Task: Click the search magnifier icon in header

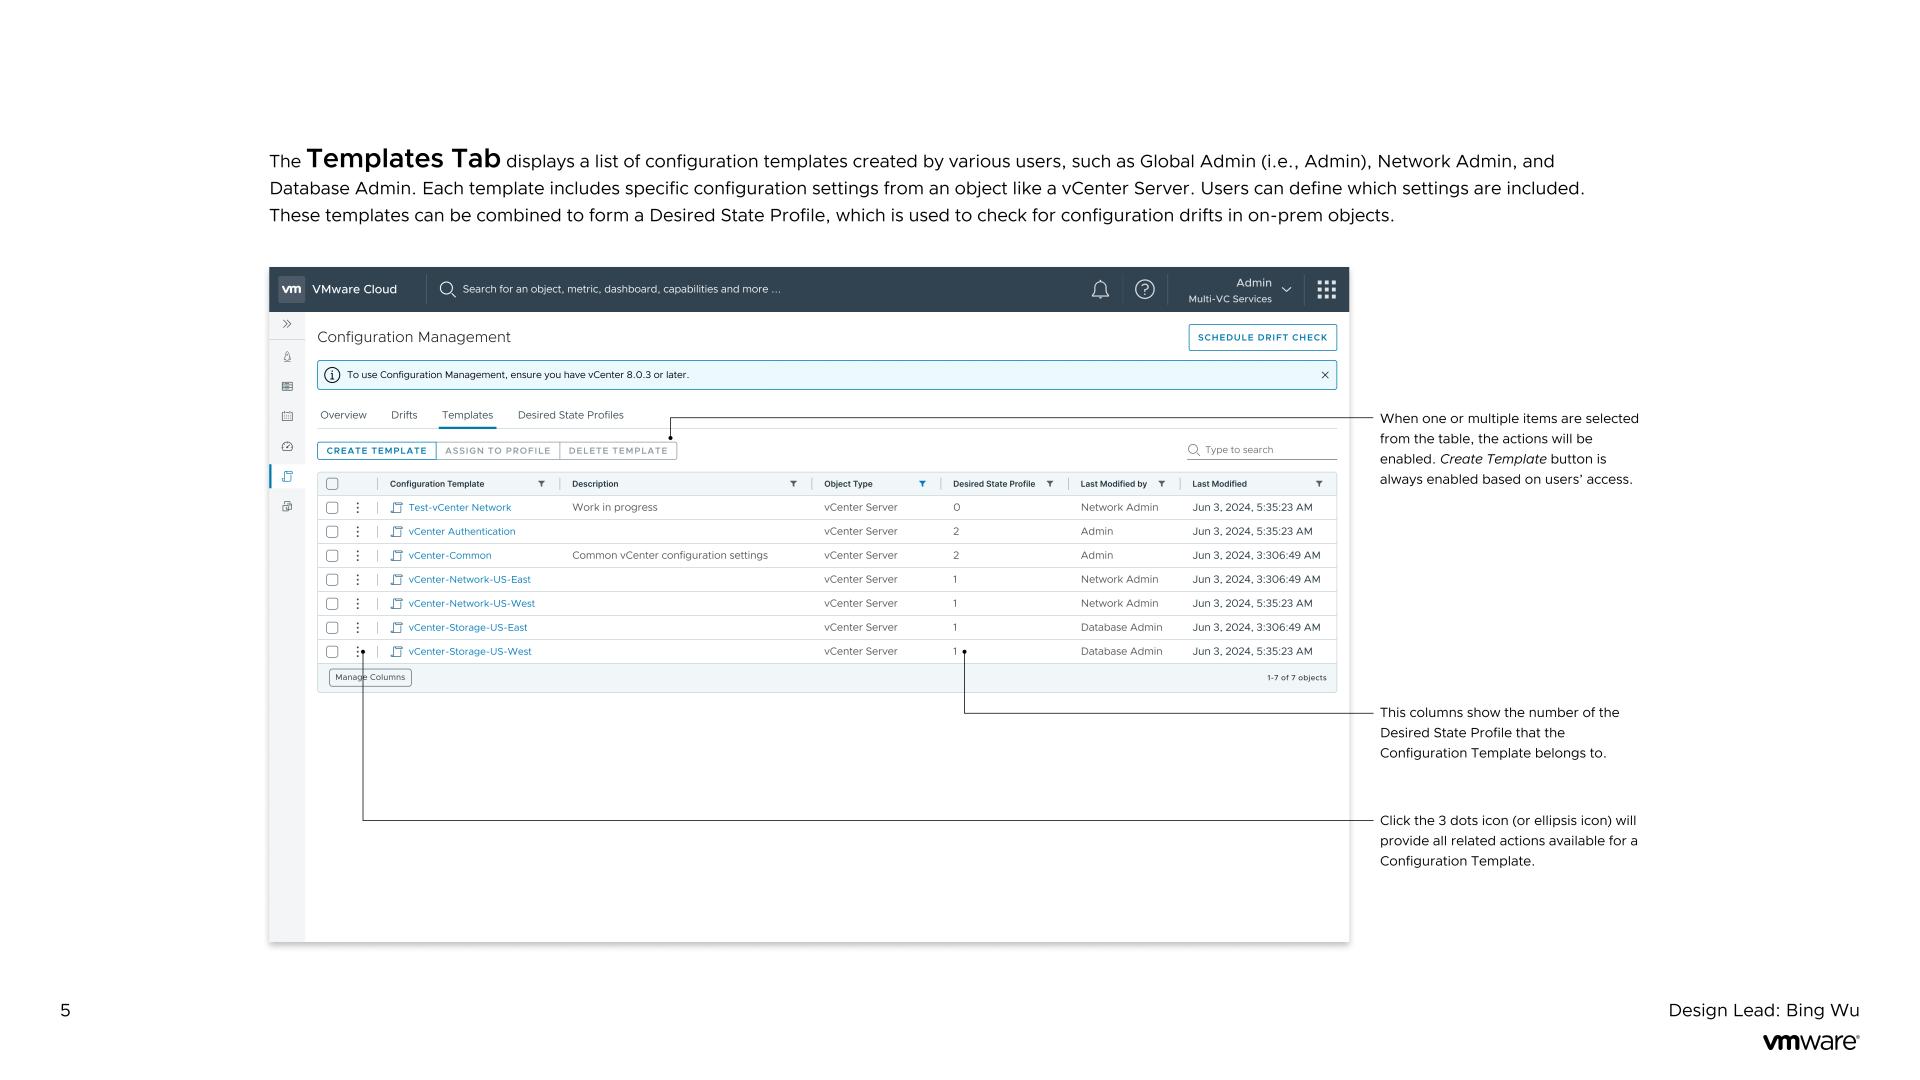Action: coord(447,289)
